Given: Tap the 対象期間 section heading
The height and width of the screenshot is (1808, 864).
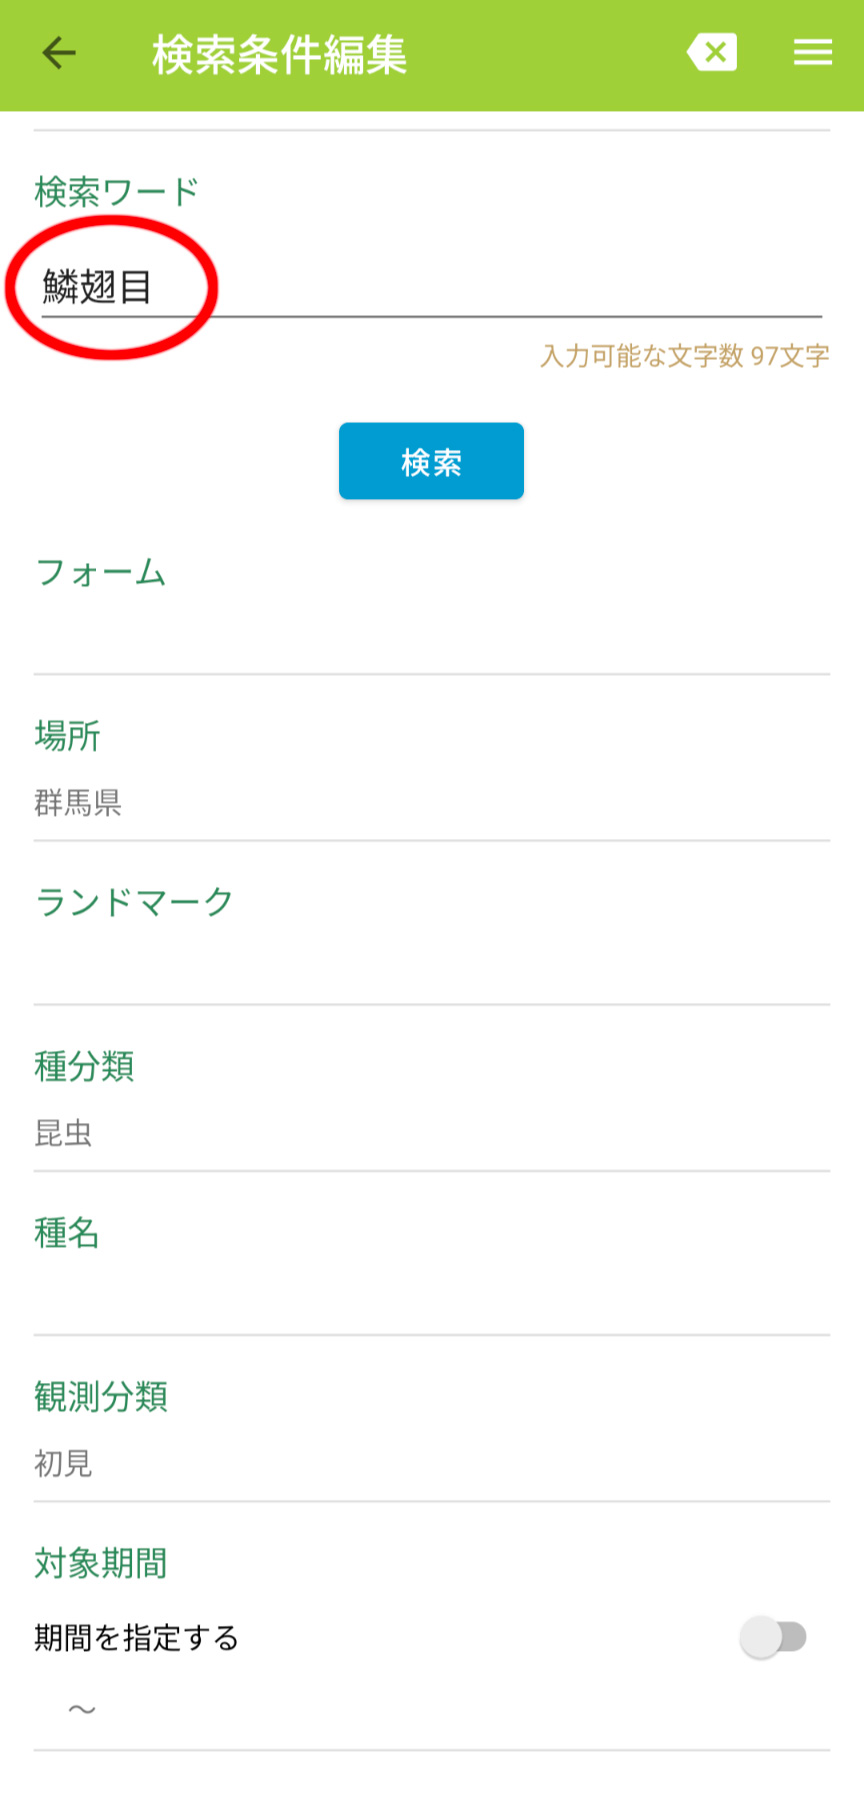Looking at the screenshot, I should pos(101,1563).
